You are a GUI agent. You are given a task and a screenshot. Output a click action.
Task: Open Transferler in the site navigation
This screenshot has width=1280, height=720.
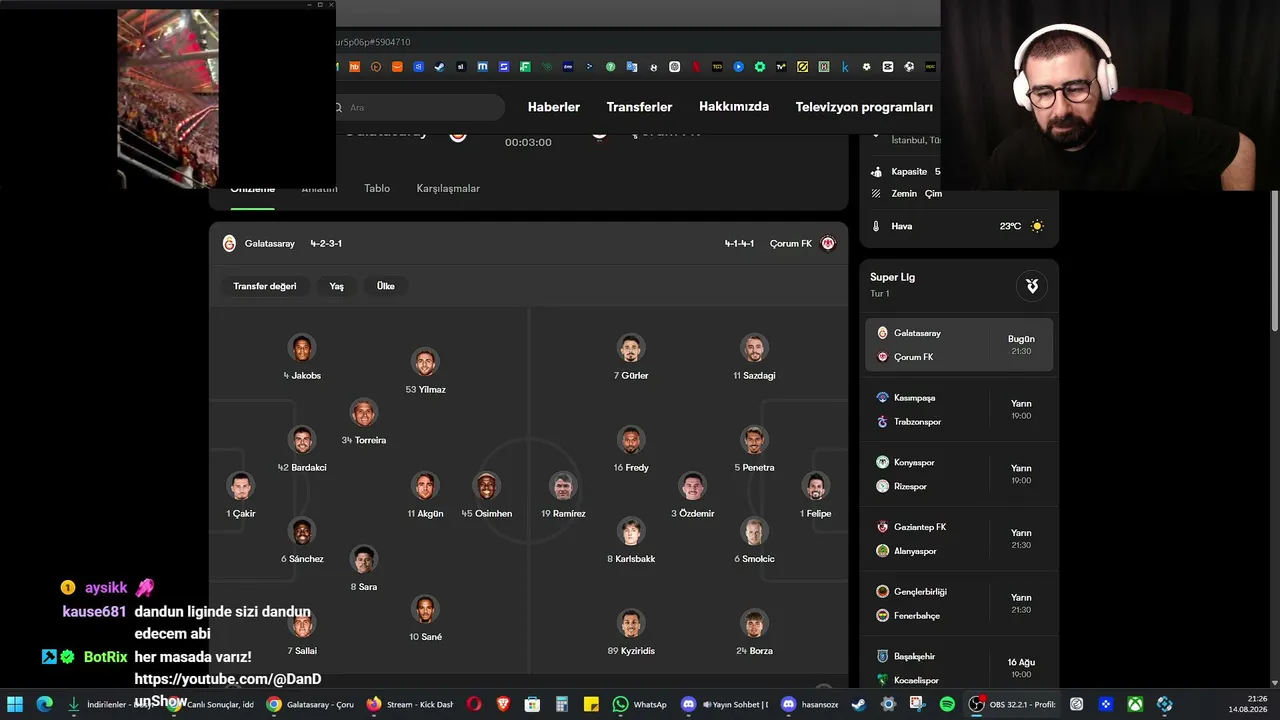(x=639, y=107)
